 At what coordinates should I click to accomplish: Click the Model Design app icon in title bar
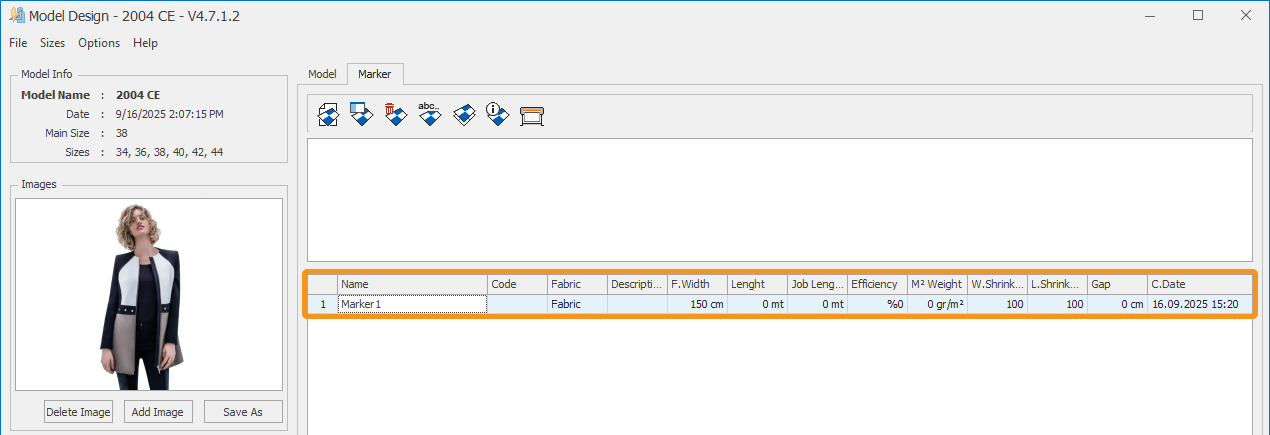[16, 16]
